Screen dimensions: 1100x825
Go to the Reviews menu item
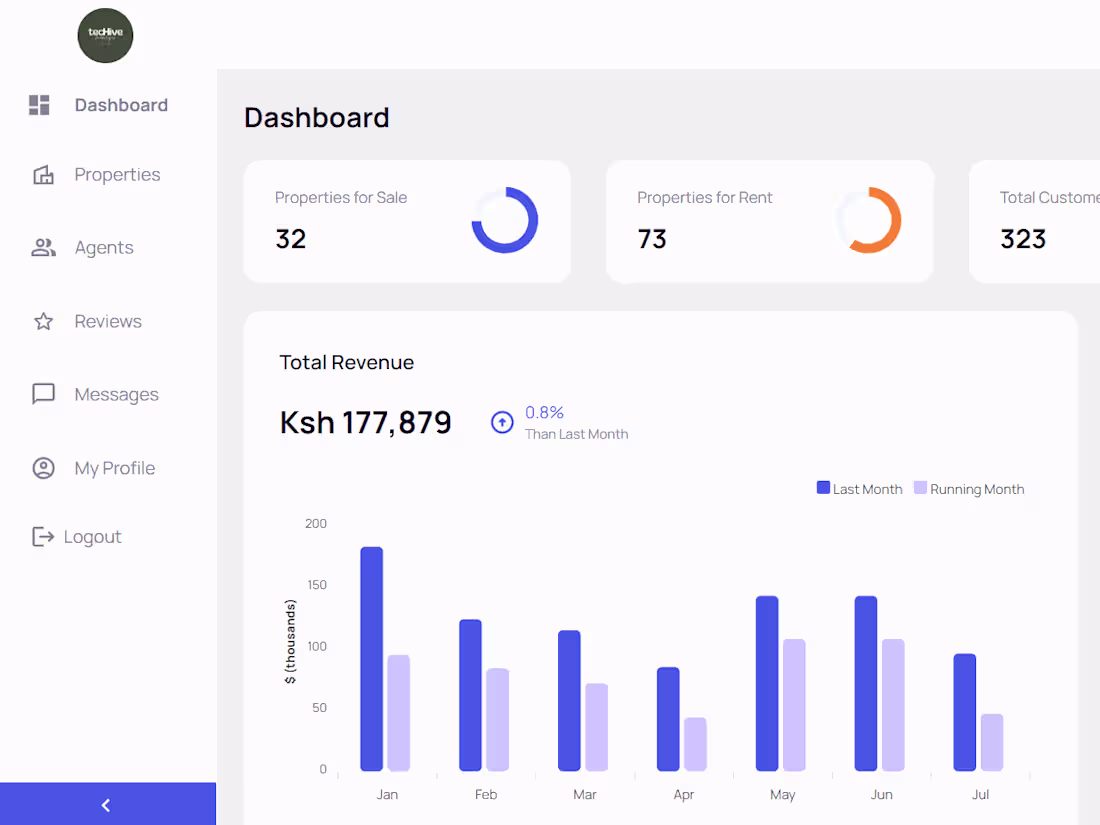click(108, 321)
